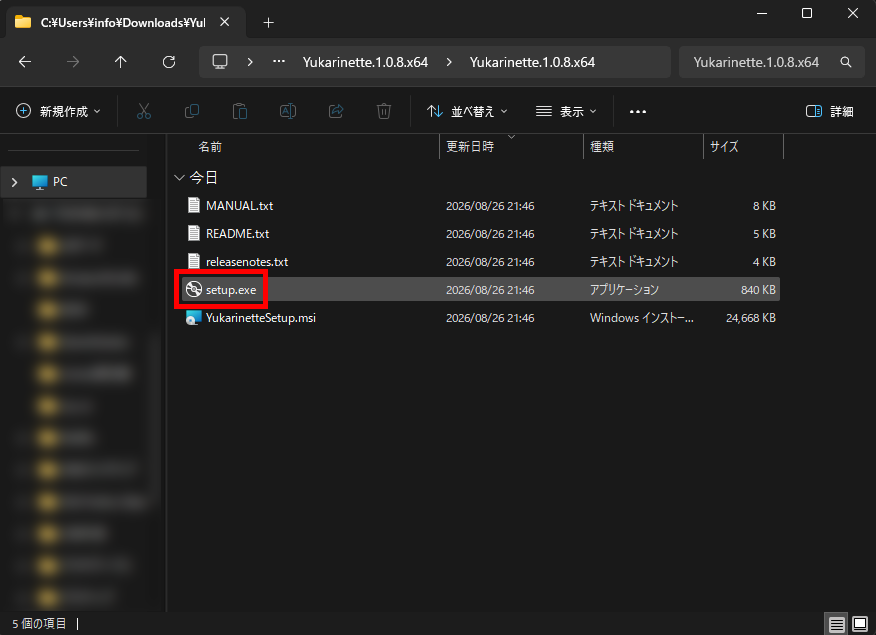
Task: Refresh the current folder view
Action: [x=169, y=62]
